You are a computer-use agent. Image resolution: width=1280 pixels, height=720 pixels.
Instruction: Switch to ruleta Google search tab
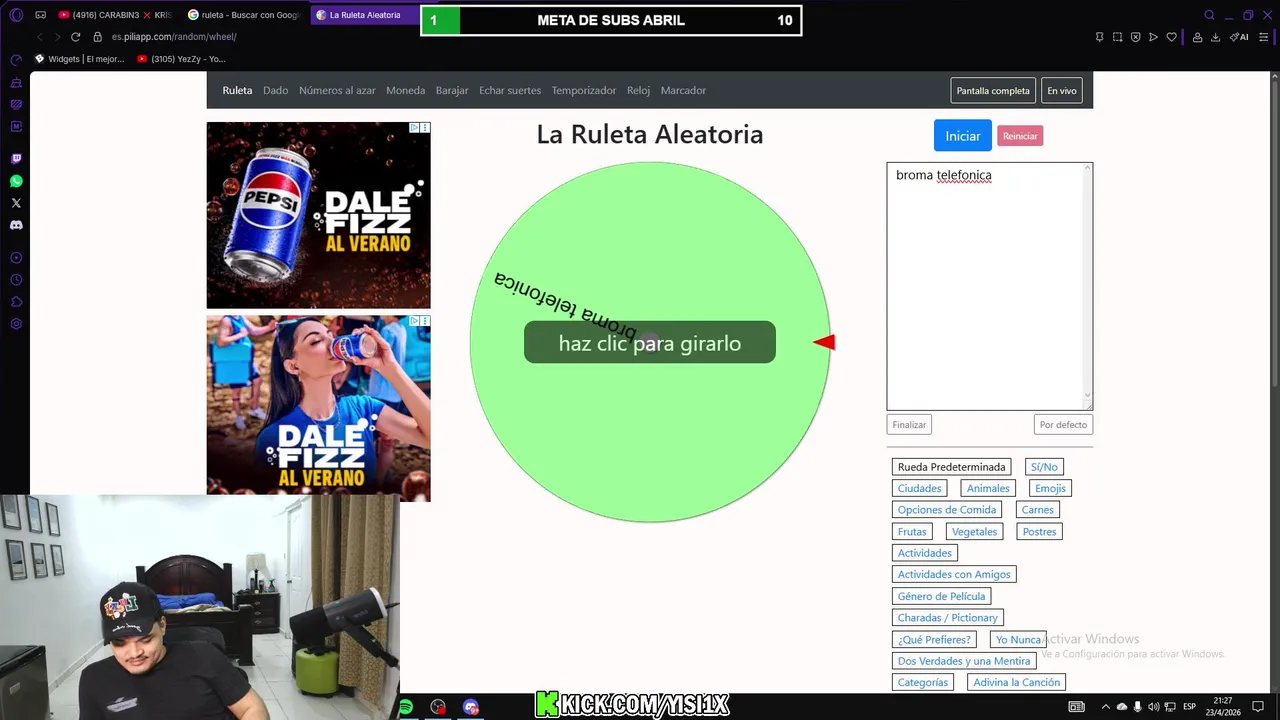(x=243, y=15)
